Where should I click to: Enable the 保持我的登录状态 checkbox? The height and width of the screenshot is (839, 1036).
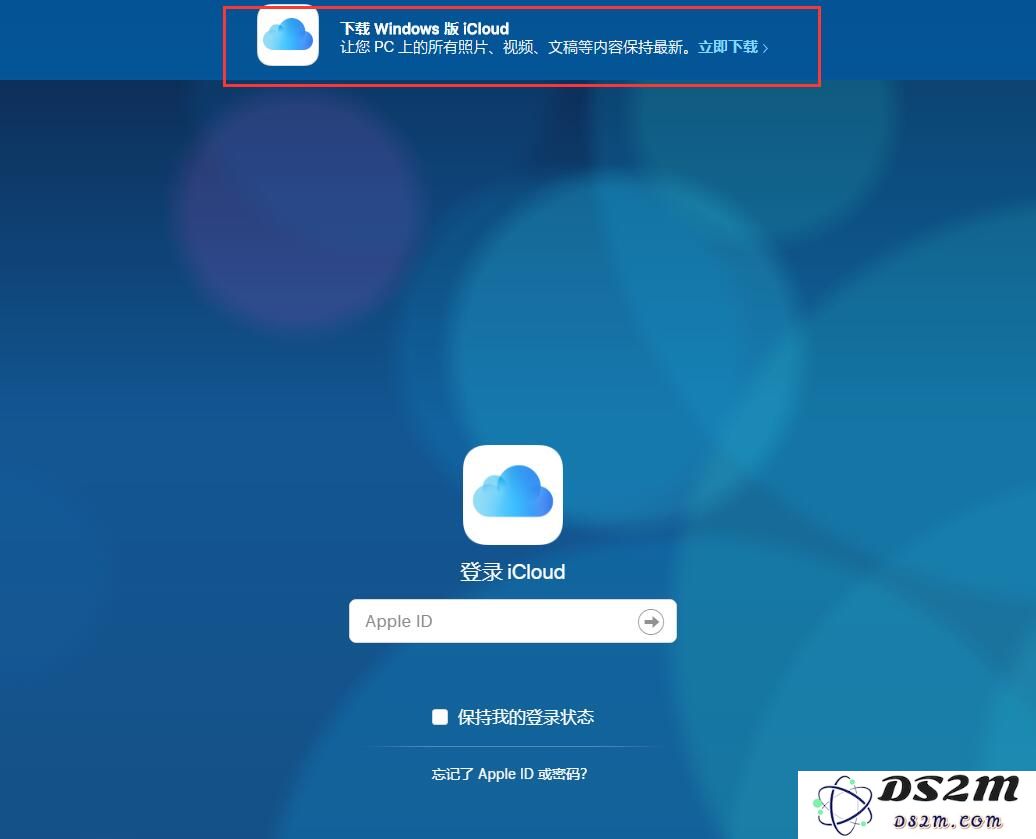(440, 717)
